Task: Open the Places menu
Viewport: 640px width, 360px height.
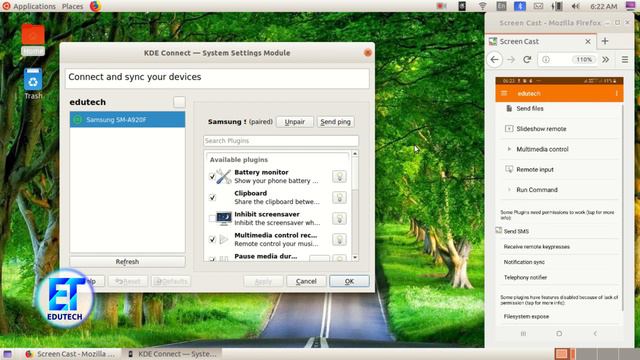Action: pos(73,6)
